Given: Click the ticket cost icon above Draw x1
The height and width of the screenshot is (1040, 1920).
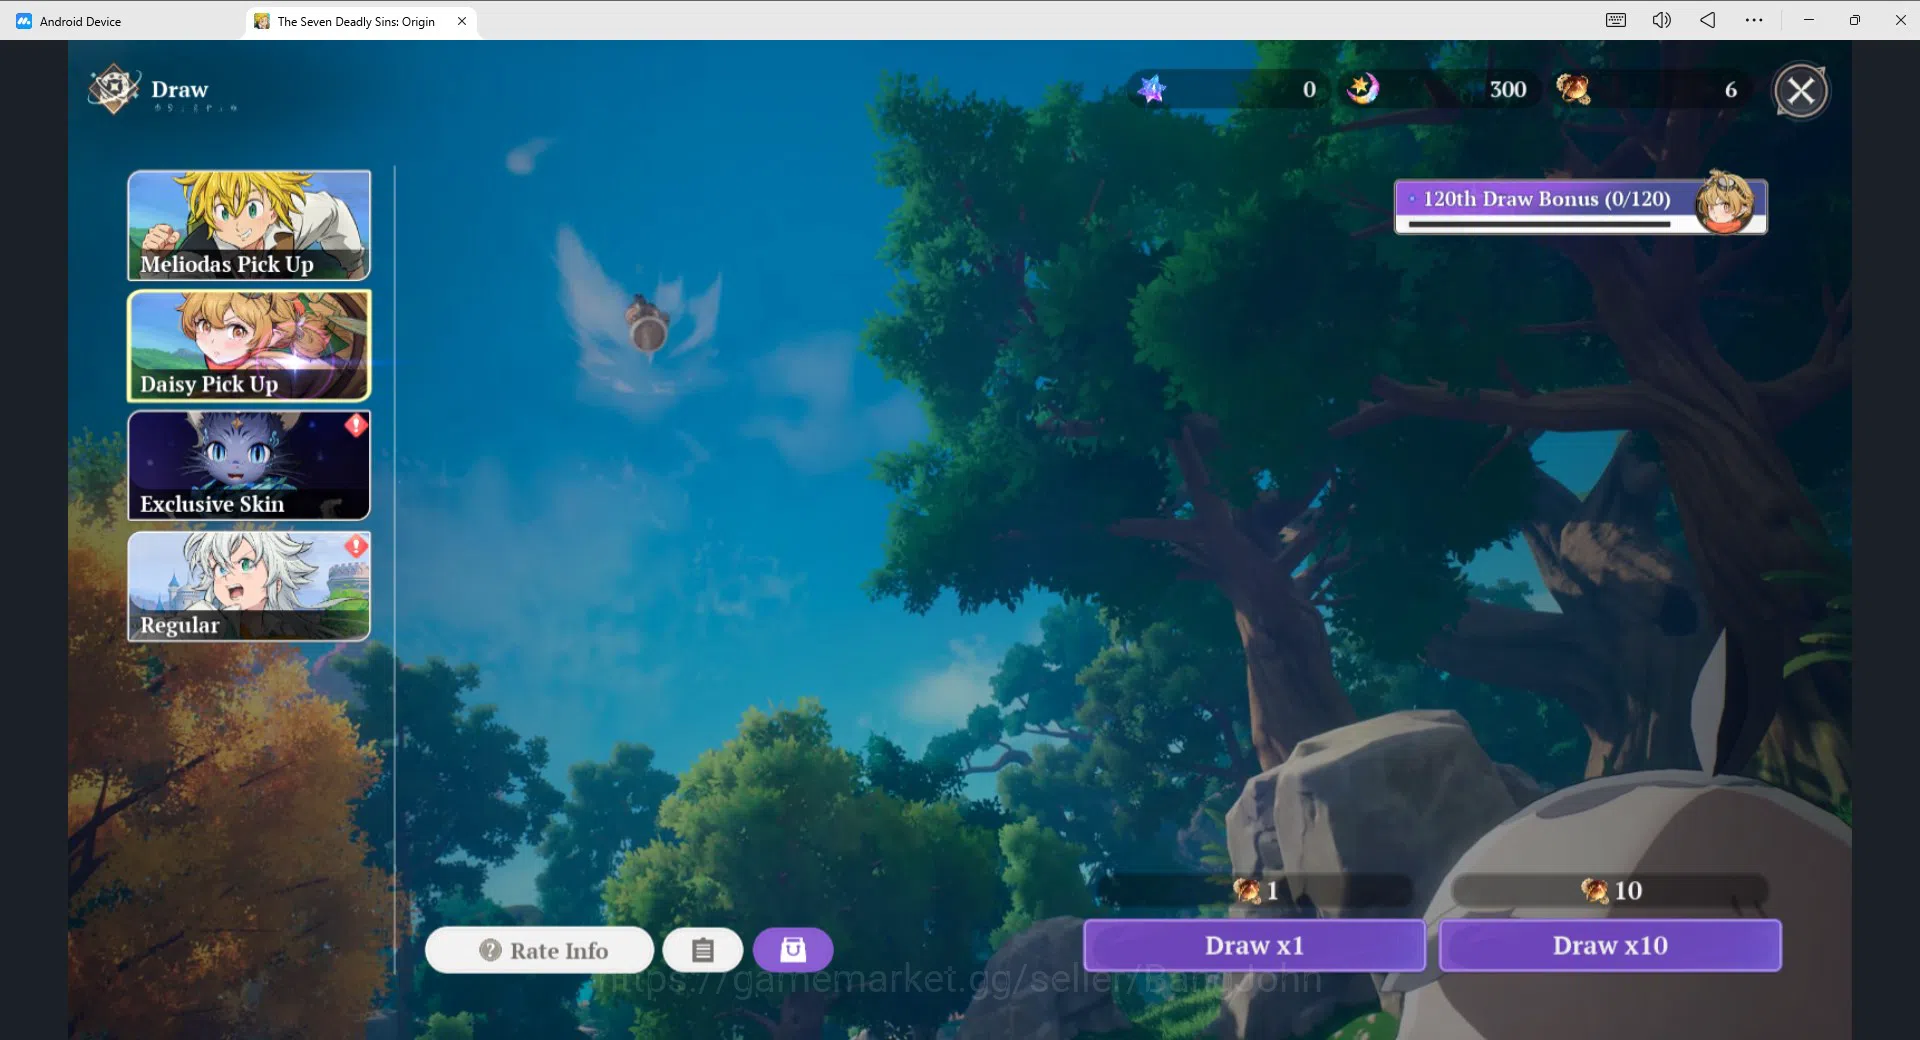Looking at the screenshot, I should tap(1247, 890).
